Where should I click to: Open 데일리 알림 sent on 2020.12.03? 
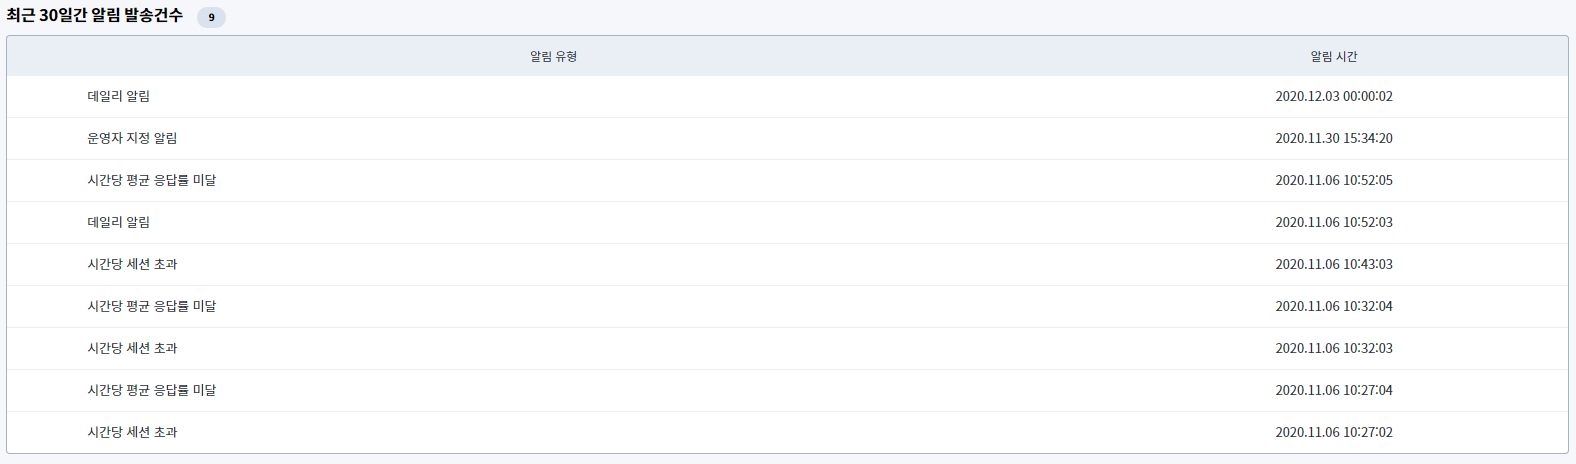pos(119,97)
